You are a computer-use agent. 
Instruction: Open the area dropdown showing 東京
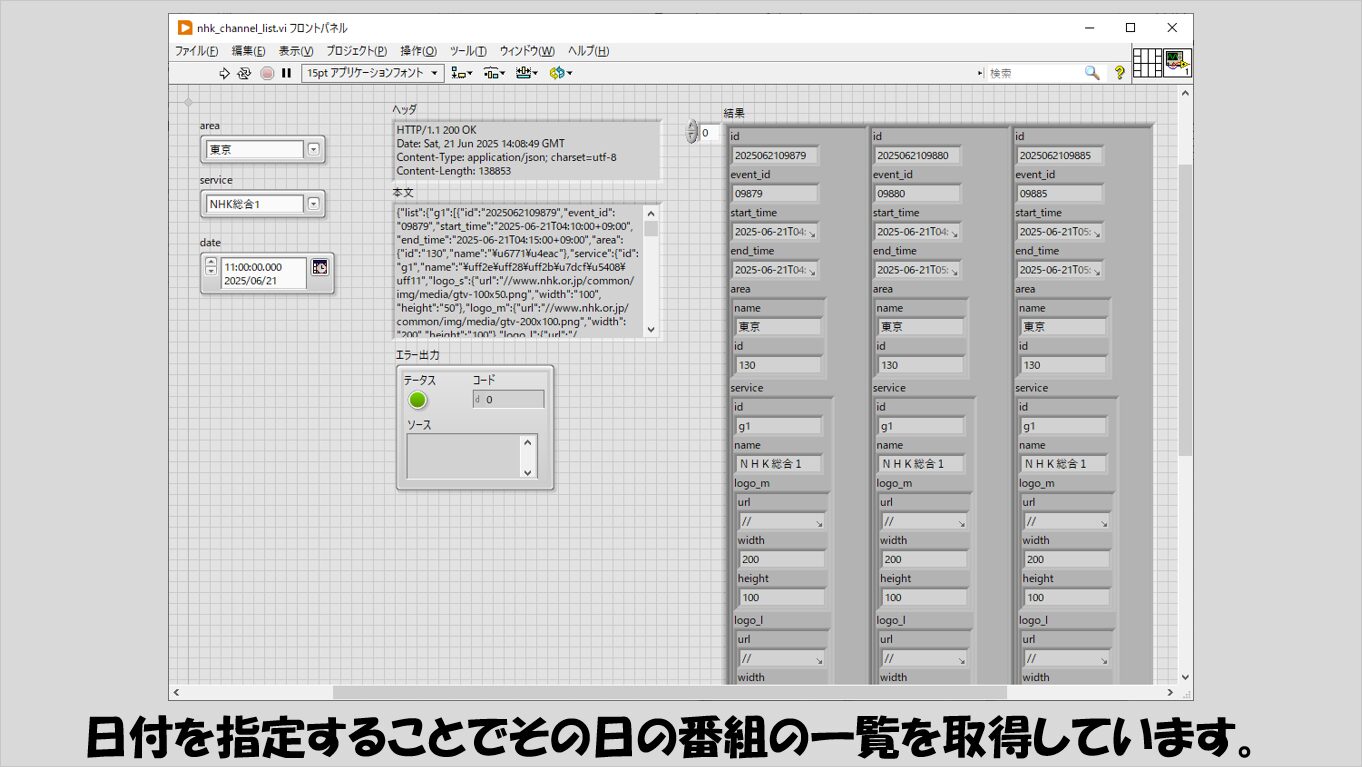313,149
